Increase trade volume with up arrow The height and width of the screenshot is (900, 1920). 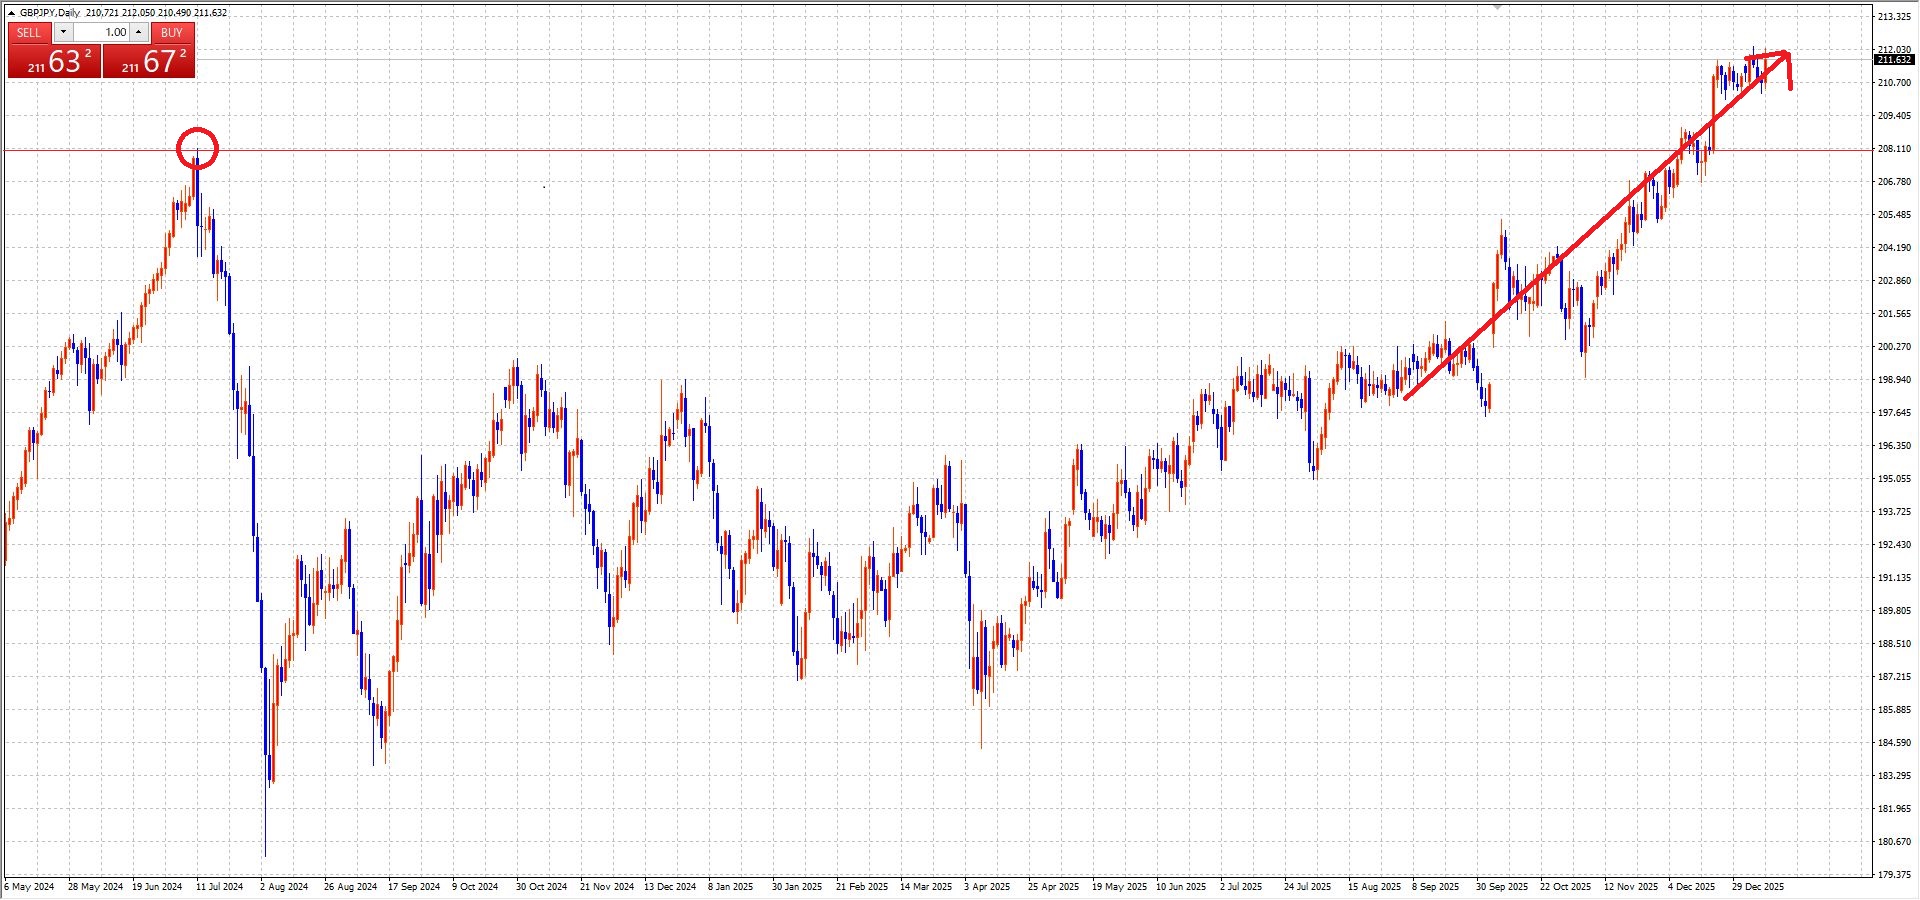pyautogui.click(x=139, y=33)
